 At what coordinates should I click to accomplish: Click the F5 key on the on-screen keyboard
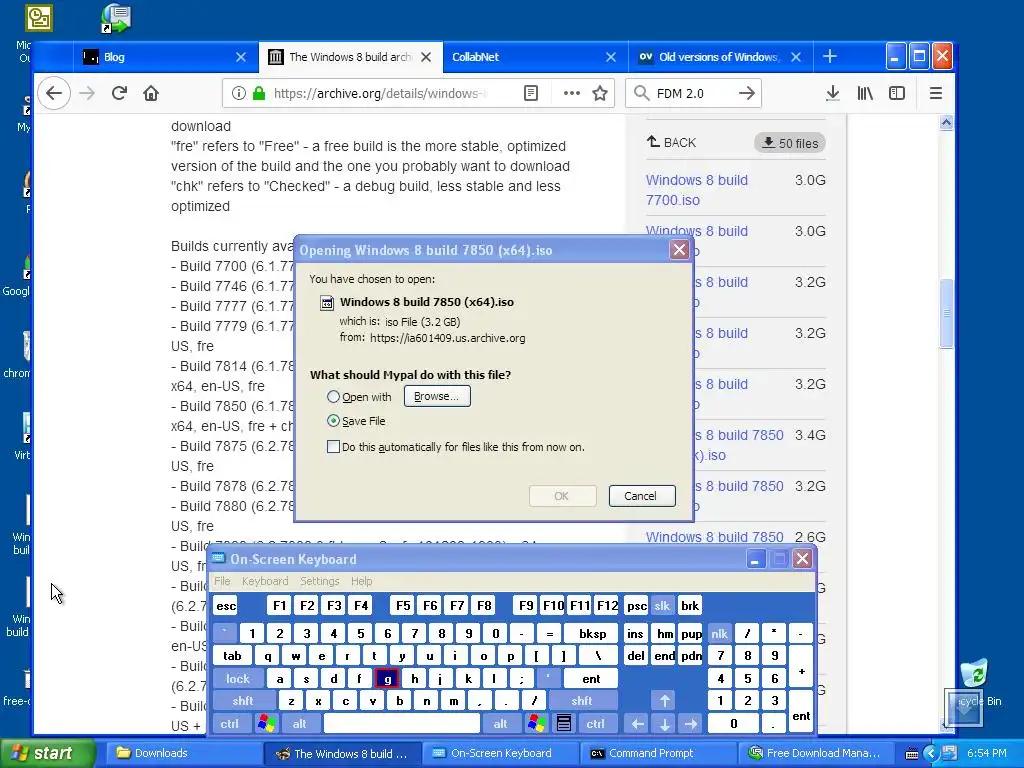tap(403, 606)
